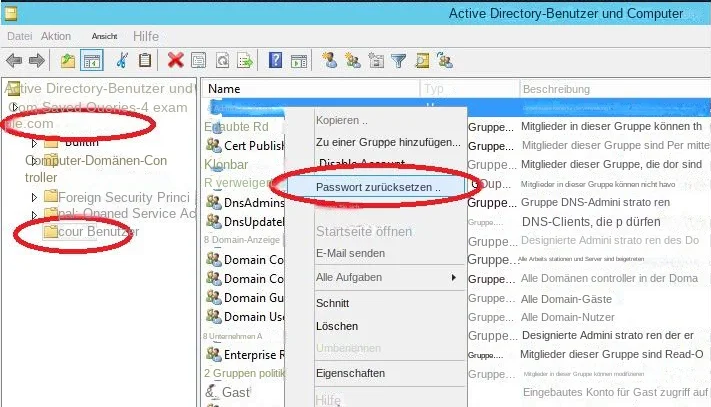Expand the Managed Service Ac node arrow

pos(34,214)
